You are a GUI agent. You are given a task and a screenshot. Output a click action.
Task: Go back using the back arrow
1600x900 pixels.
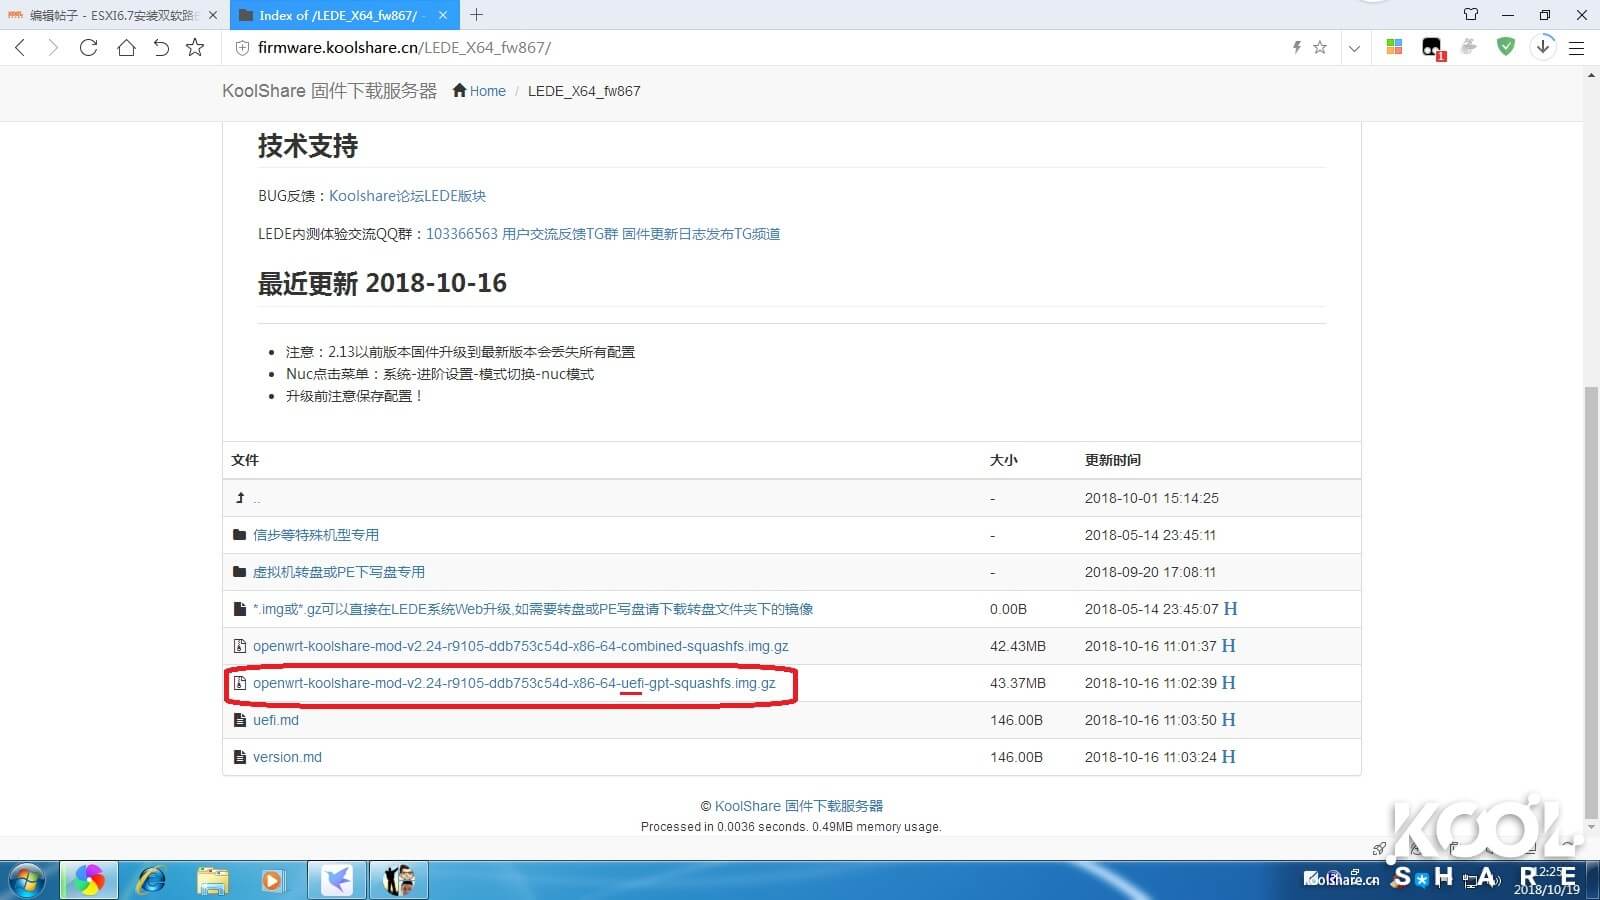coord(20,47)
